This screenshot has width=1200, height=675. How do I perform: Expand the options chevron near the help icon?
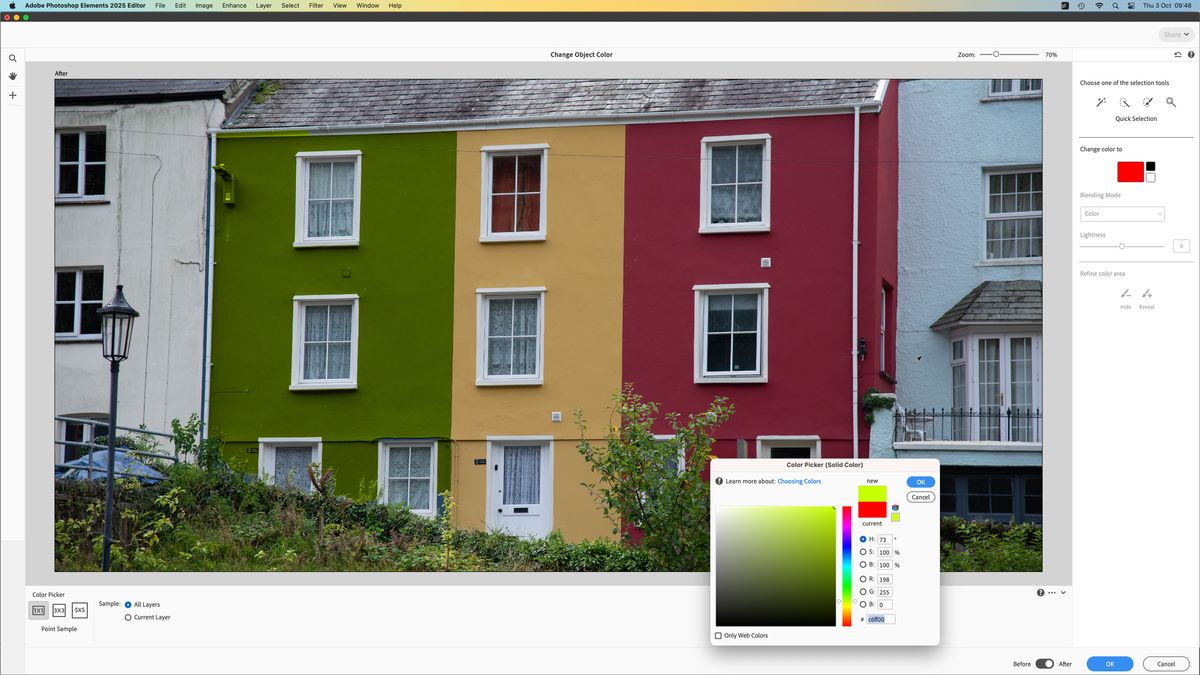1063,592
